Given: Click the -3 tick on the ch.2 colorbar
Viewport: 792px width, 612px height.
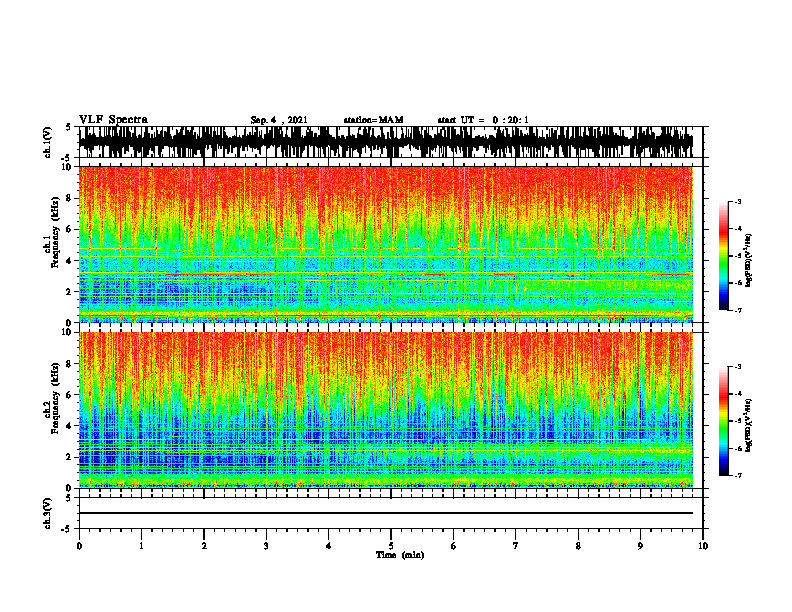Looking at the screenshot, I should pos(737,367).
